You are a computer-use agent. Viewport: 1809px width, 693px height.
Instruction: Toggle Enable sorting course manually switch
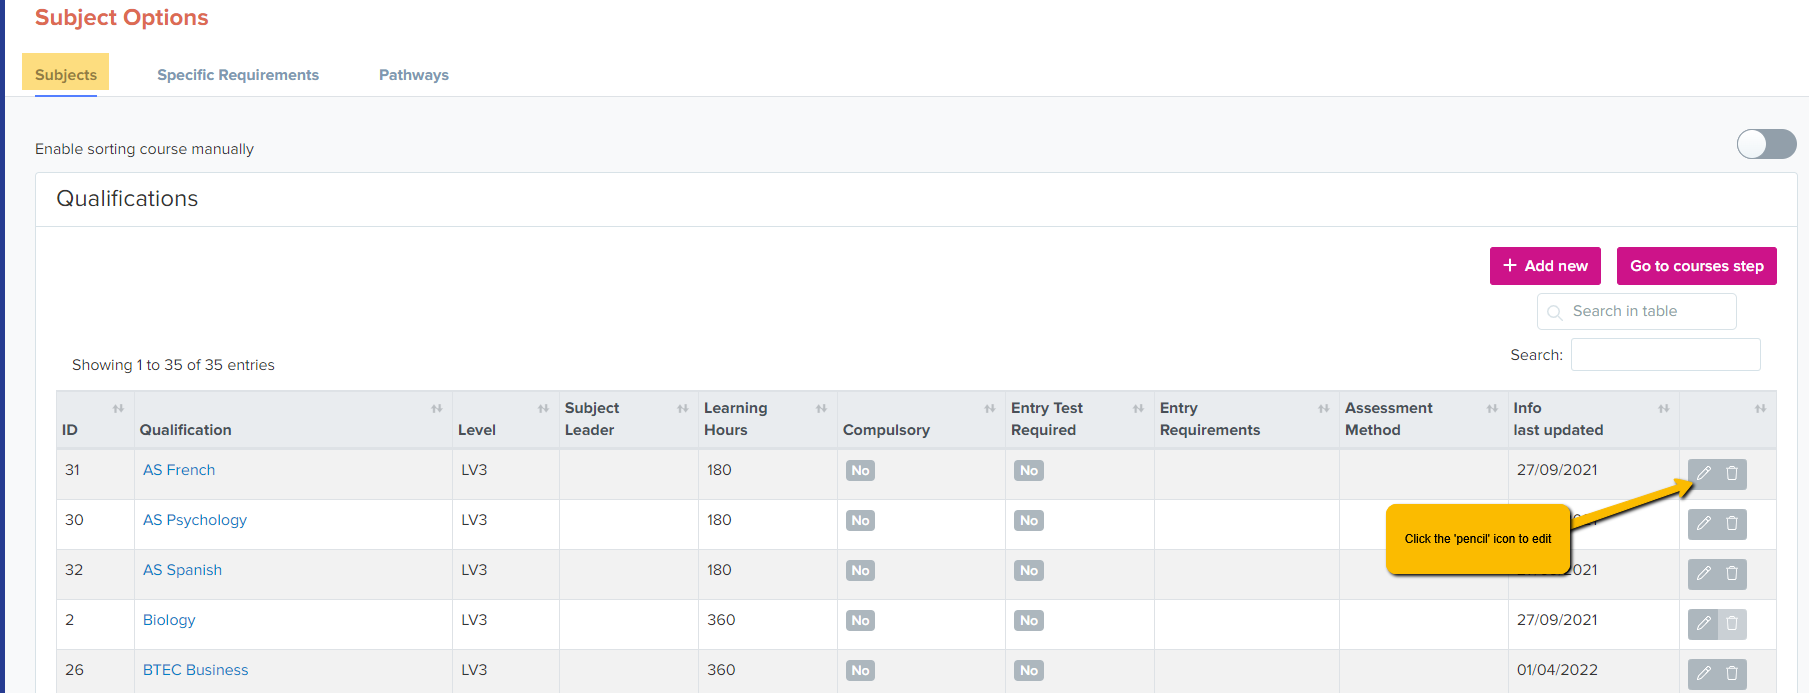1766,144
